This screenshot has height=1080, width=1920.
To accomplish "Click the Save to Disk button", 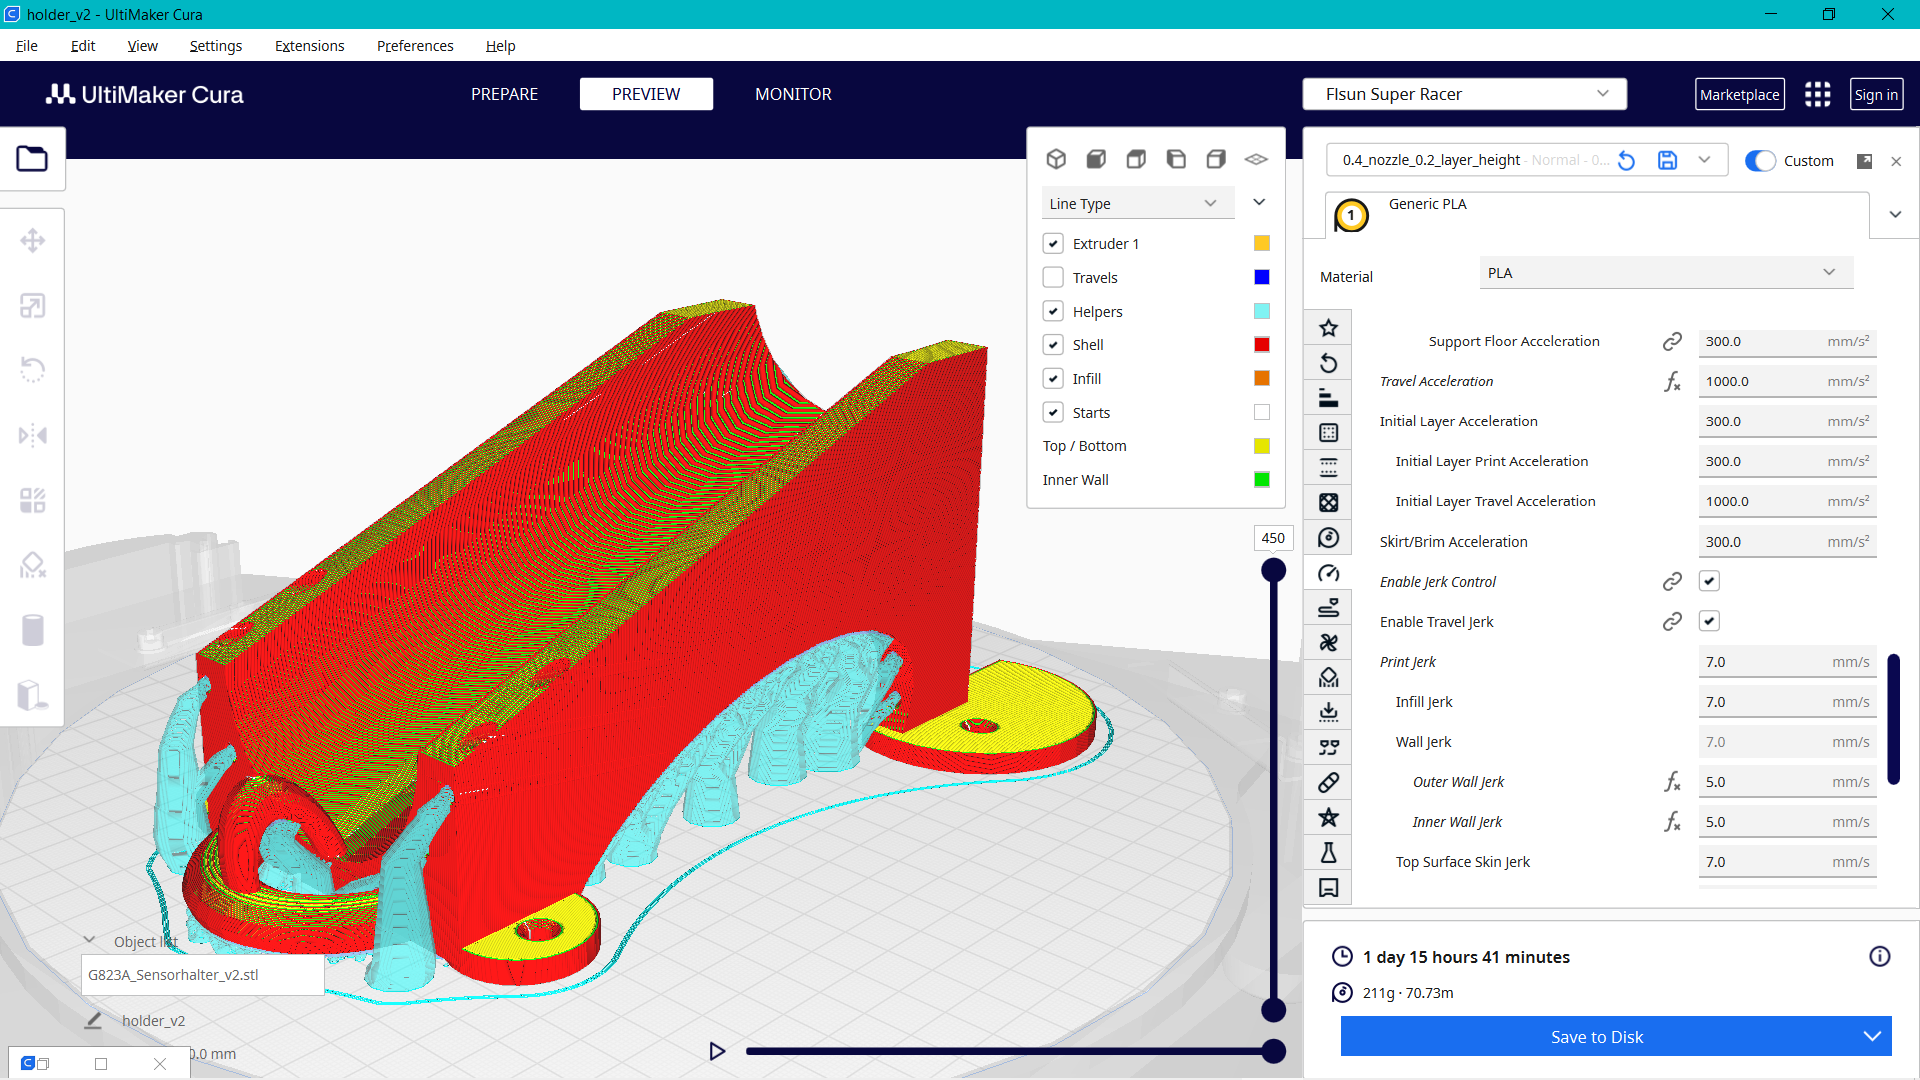I will (x=1597, y=1036).
